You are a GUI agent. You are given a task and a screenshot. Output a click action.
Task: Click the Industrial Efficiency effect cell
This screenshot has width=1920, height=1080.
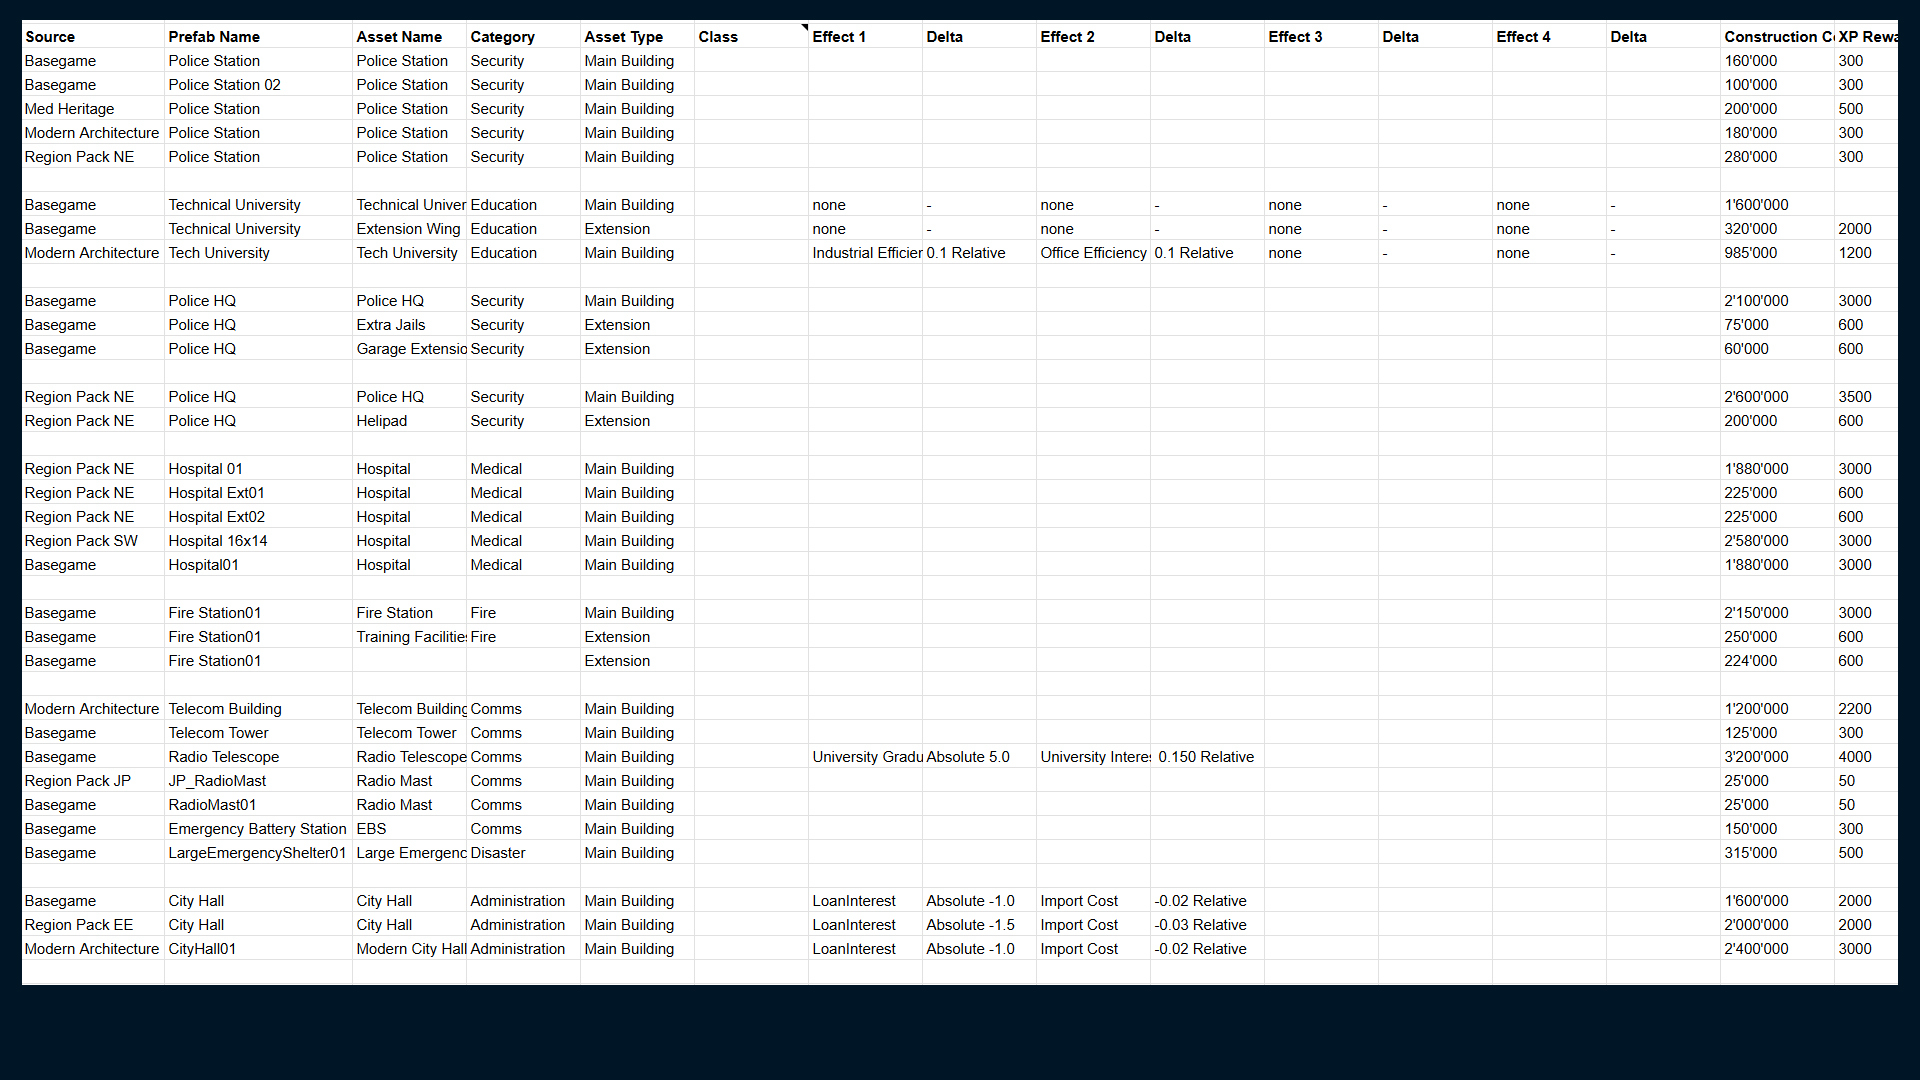[x=866, y=252]
